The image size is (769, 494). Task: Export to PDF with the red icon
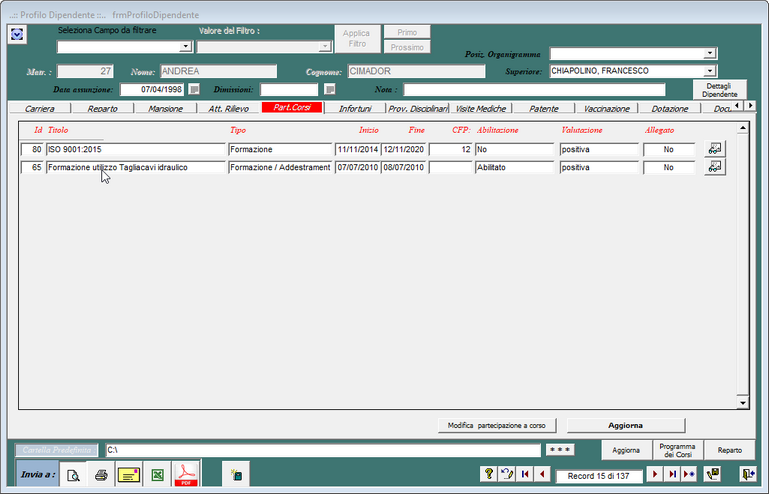click(x=186, y=474)
